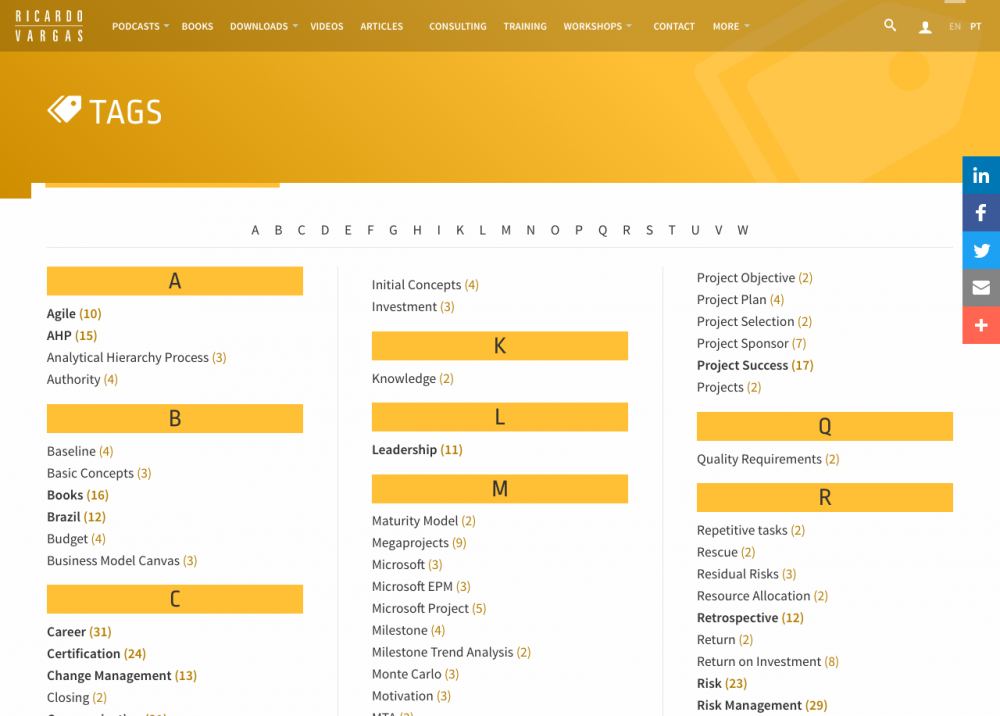Screen dimensions: 1000x716
Task: Expand the Workshops dropdown menu
Action: pyautogui.click(x=597, y=27)
